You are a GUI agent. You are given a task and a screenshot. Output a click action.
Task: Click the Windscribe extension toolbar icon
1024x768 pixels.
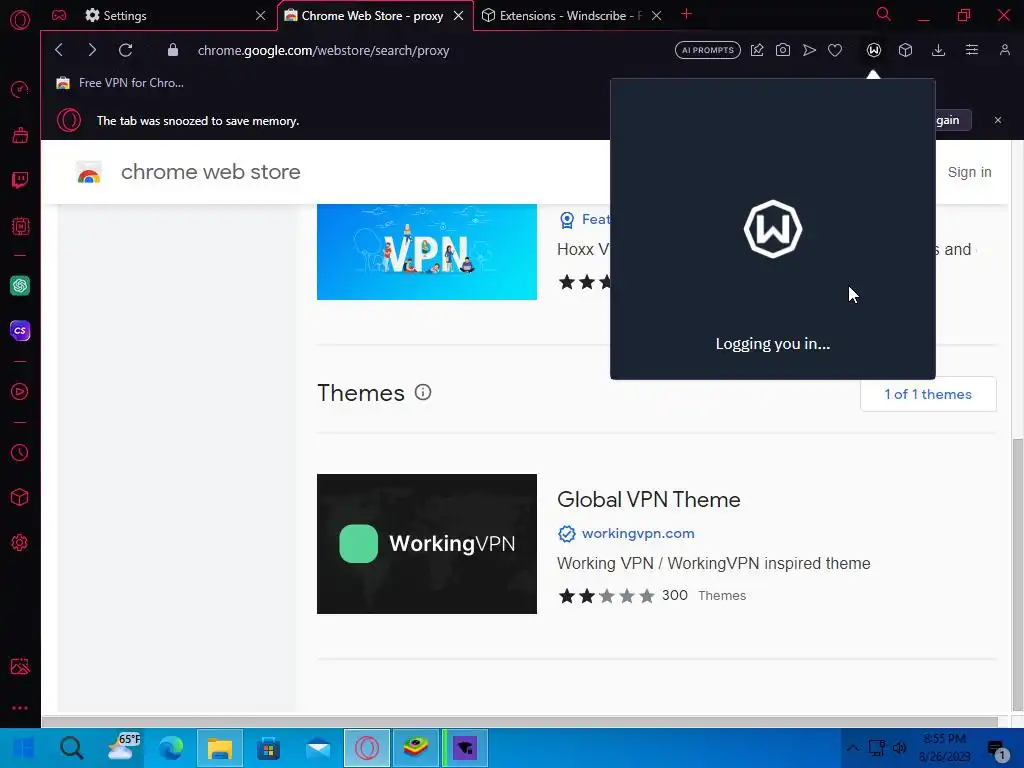pos(874,50)
